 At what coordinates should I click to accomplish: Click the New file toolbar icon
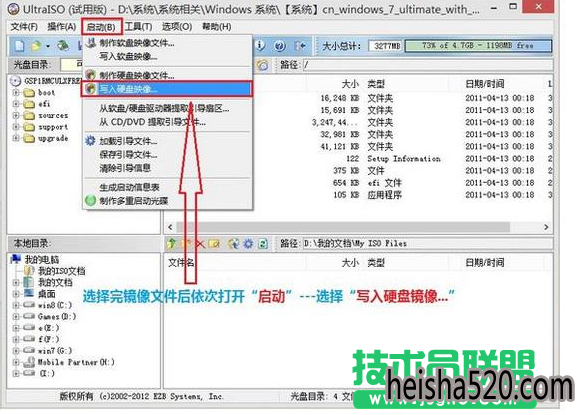point(19,46)
